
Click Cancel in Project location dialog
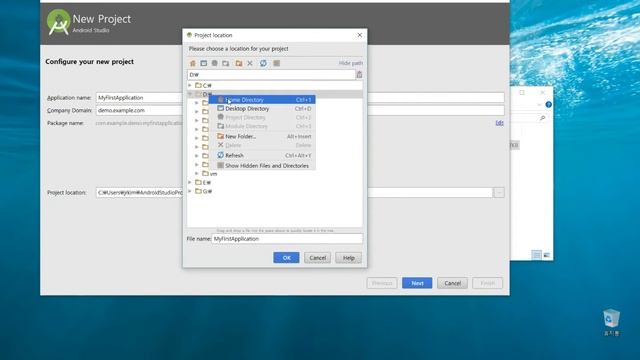pyautogui.click(x=317, y=258)
